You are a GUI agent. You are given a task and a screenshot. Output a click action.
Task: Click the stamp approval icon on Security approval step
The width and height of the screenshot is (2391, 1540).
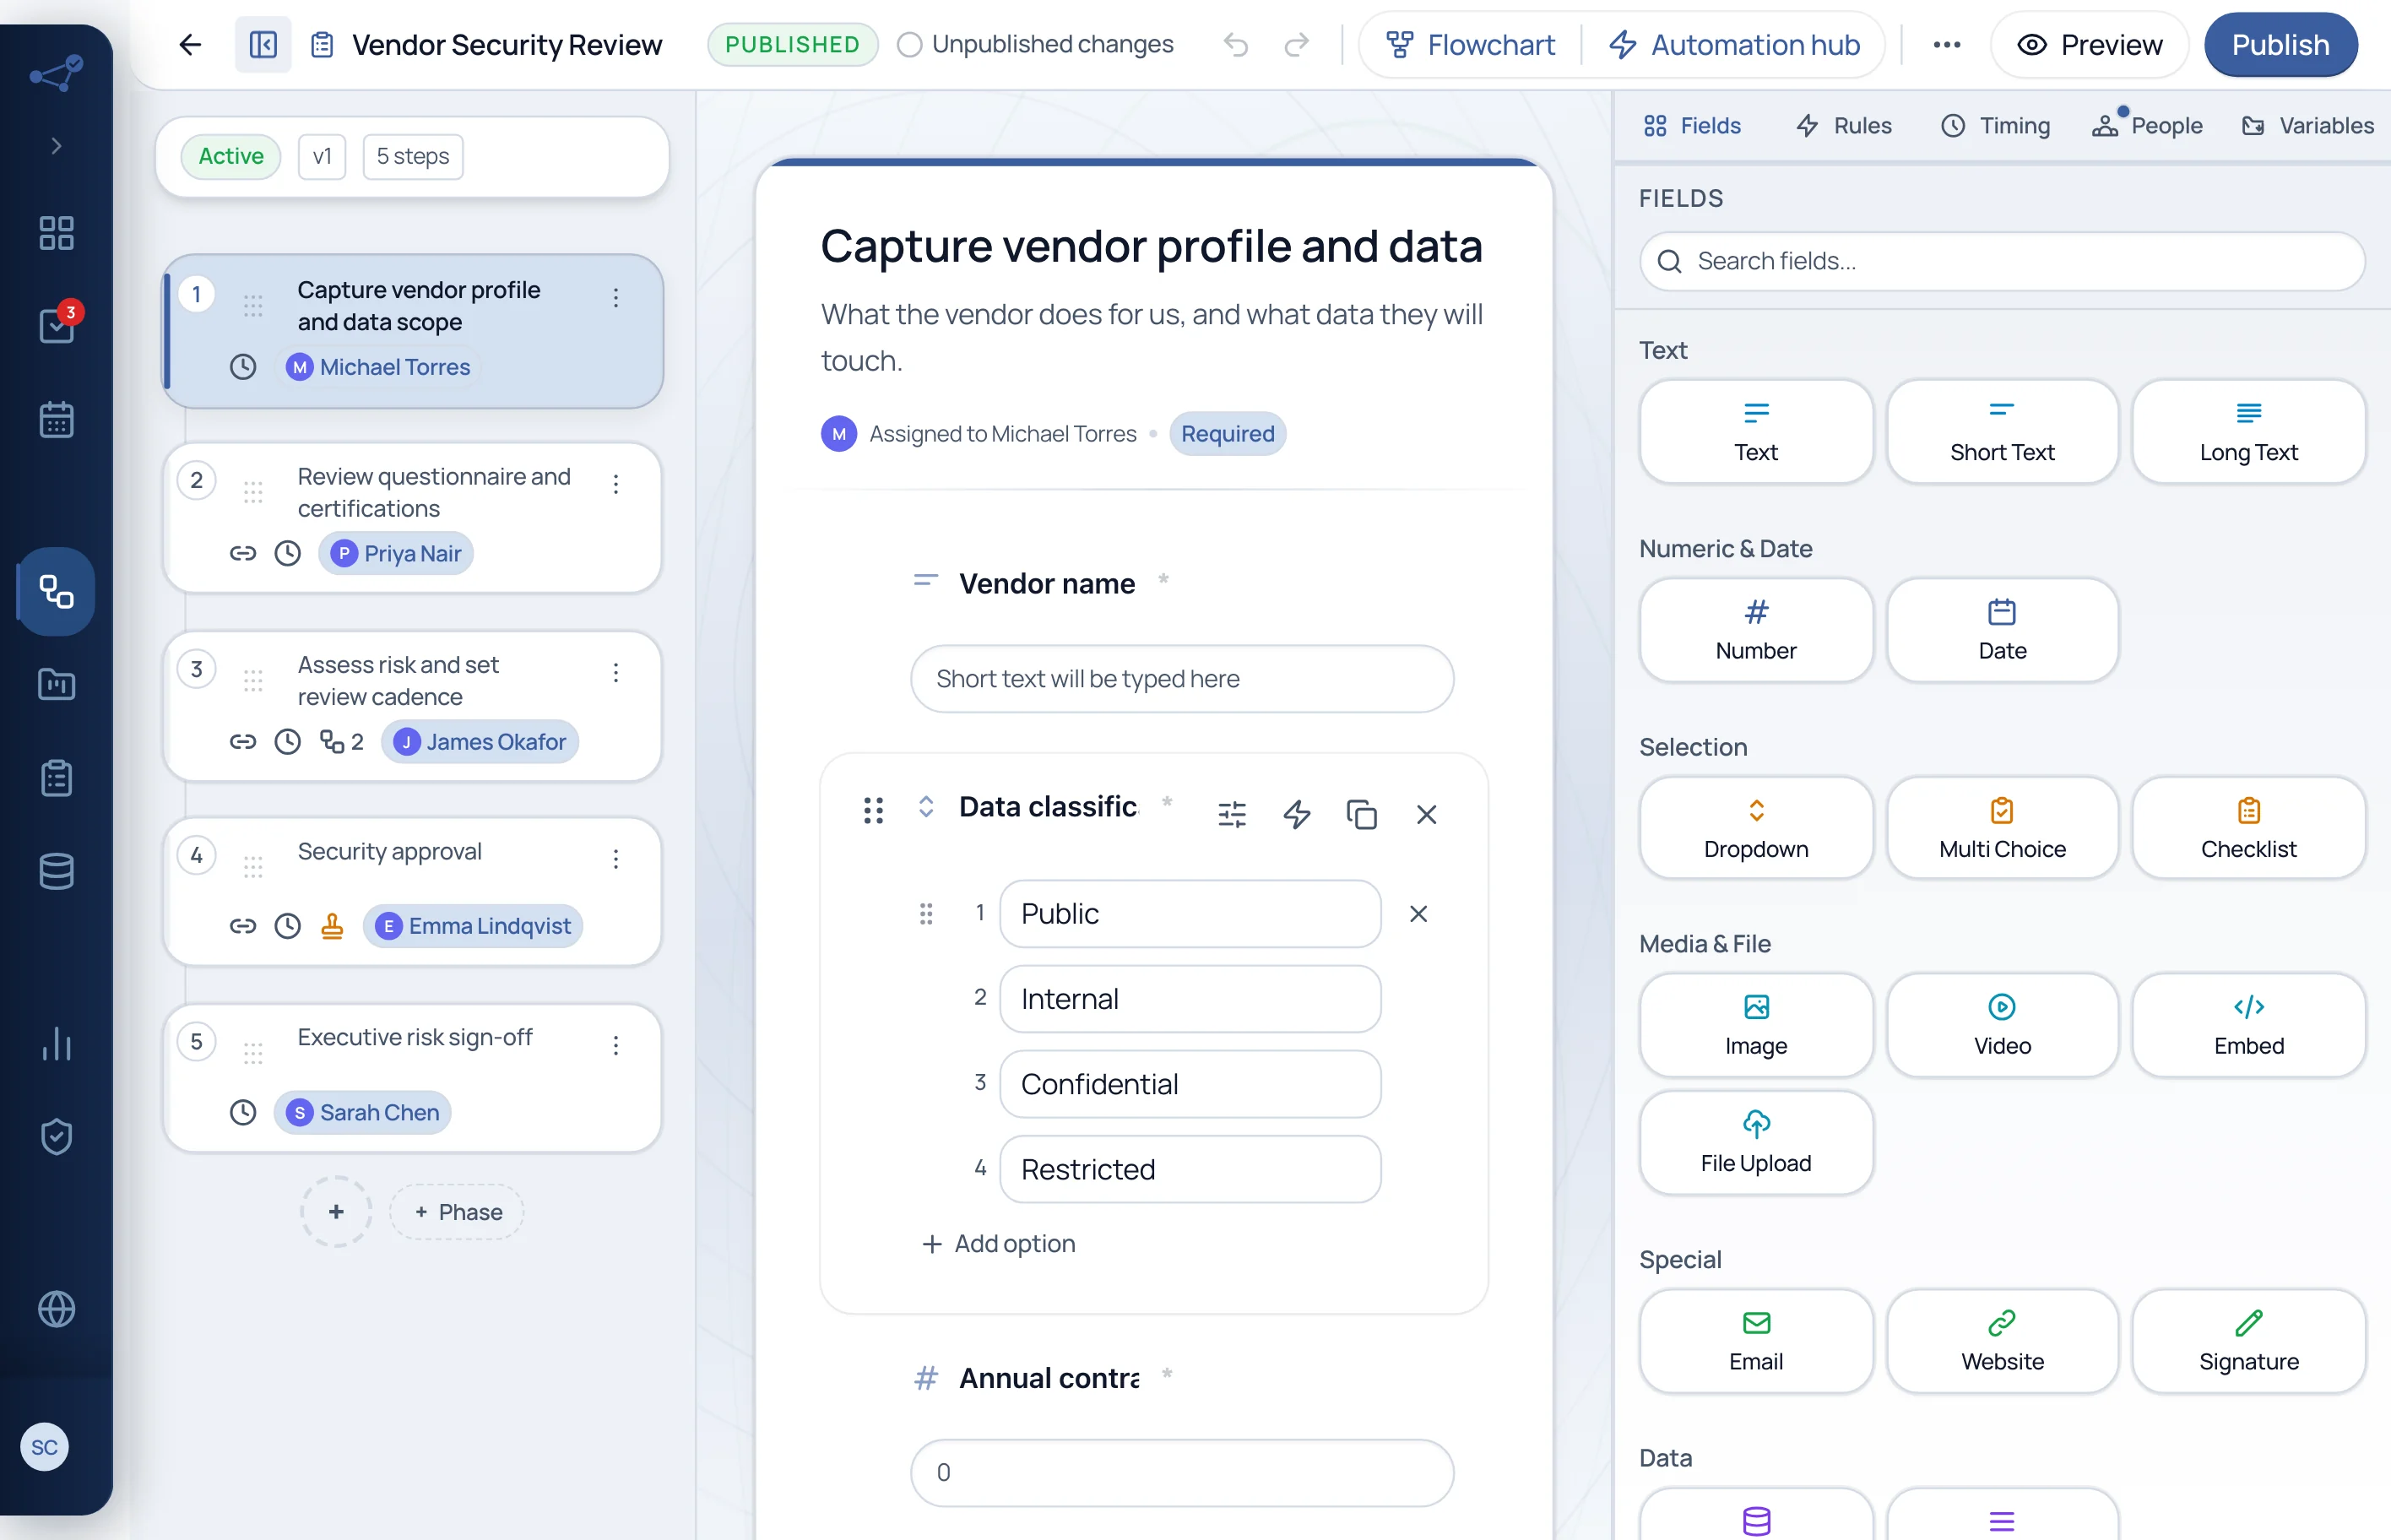tap(332, 926)
